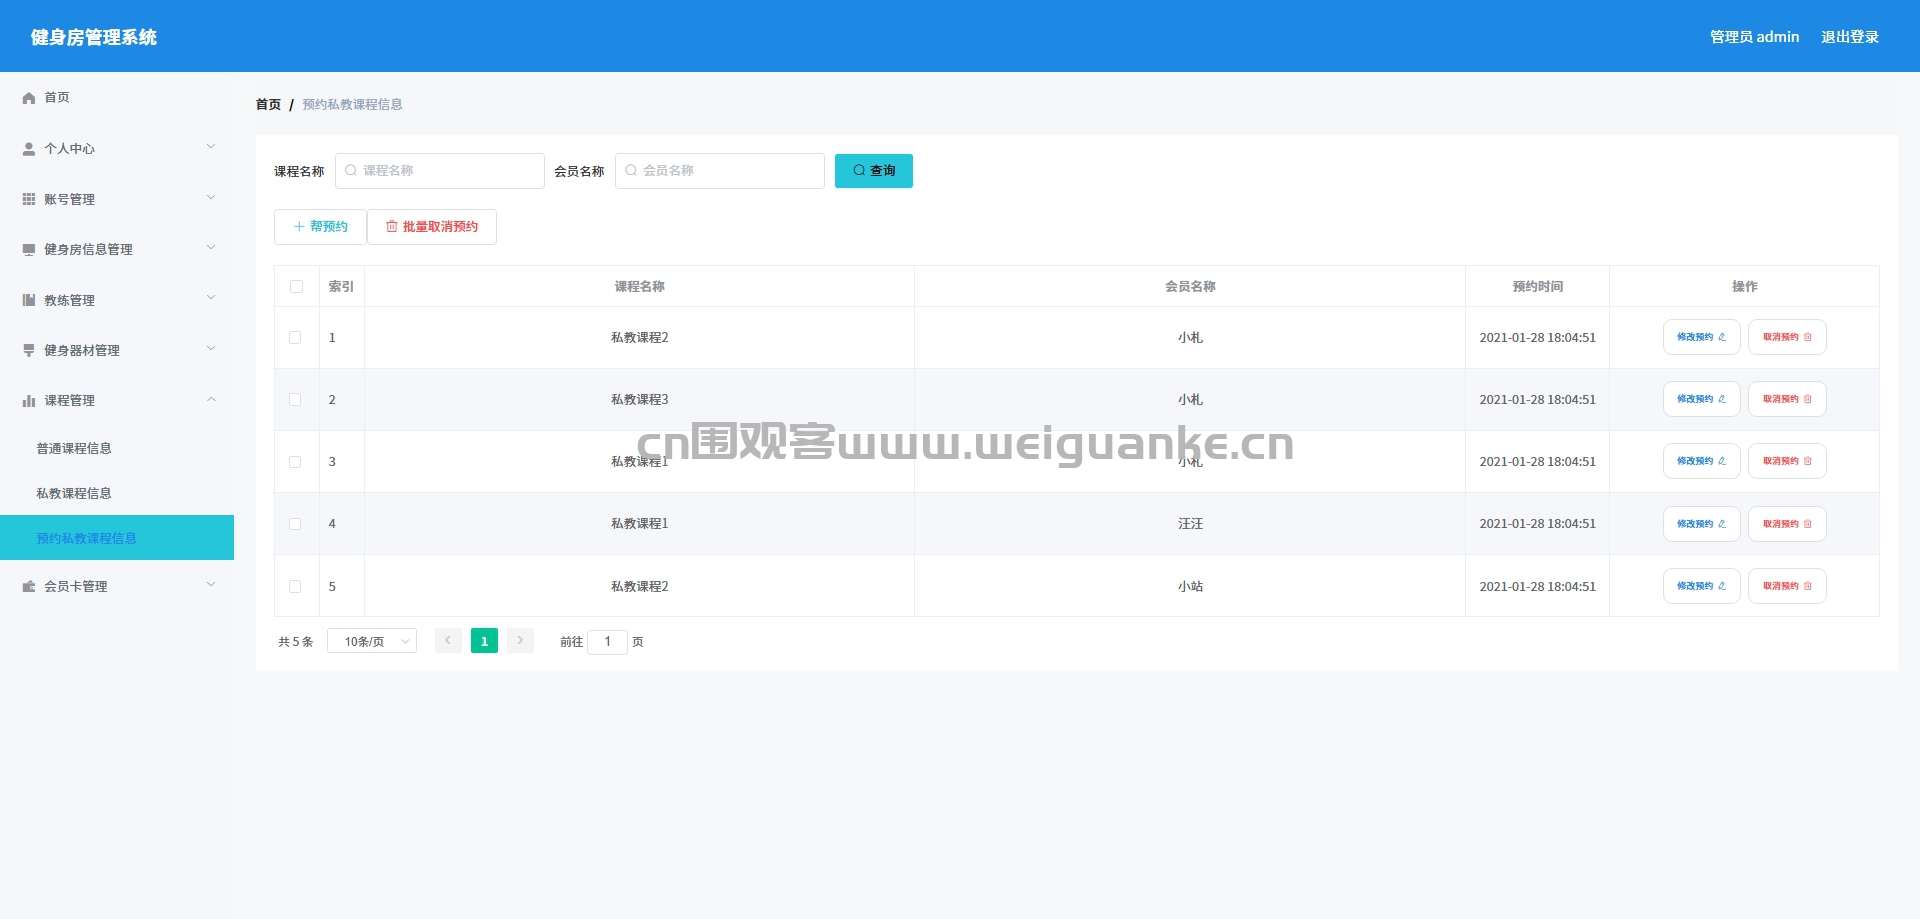Screen dimensions: 1920x919
Task: Click the home icon beside 首页 in sidebar
Action: tap(29, 98)
